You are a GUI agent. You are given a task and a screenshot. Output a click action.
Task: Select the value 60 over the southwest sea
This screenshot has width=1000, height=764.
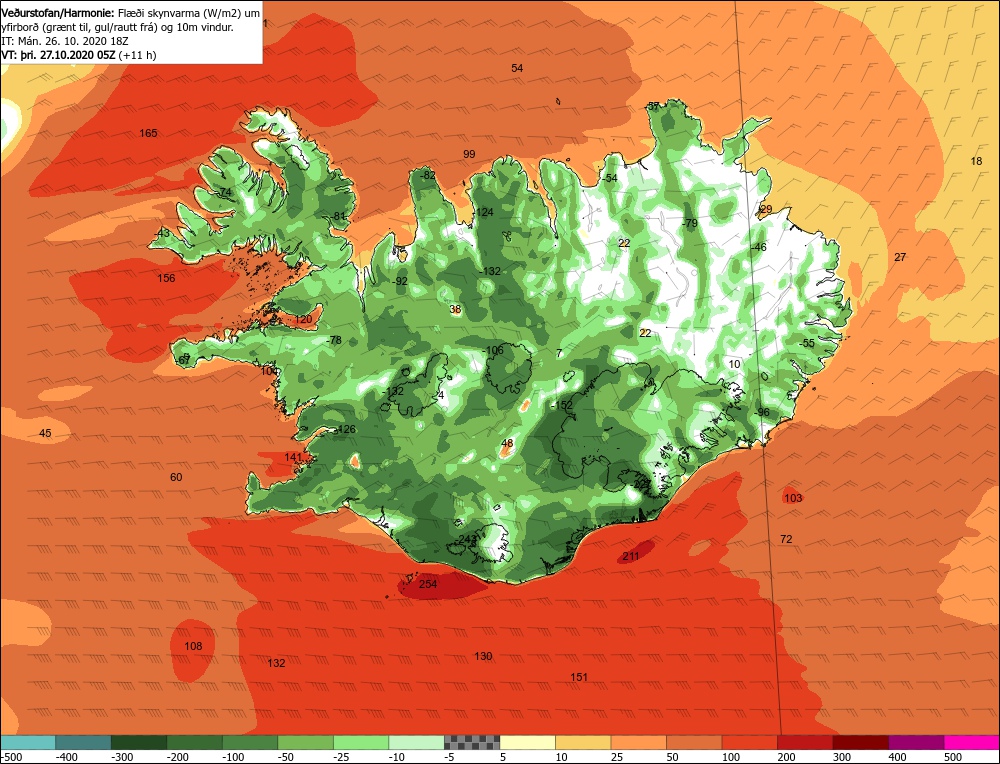coord(176,478)
